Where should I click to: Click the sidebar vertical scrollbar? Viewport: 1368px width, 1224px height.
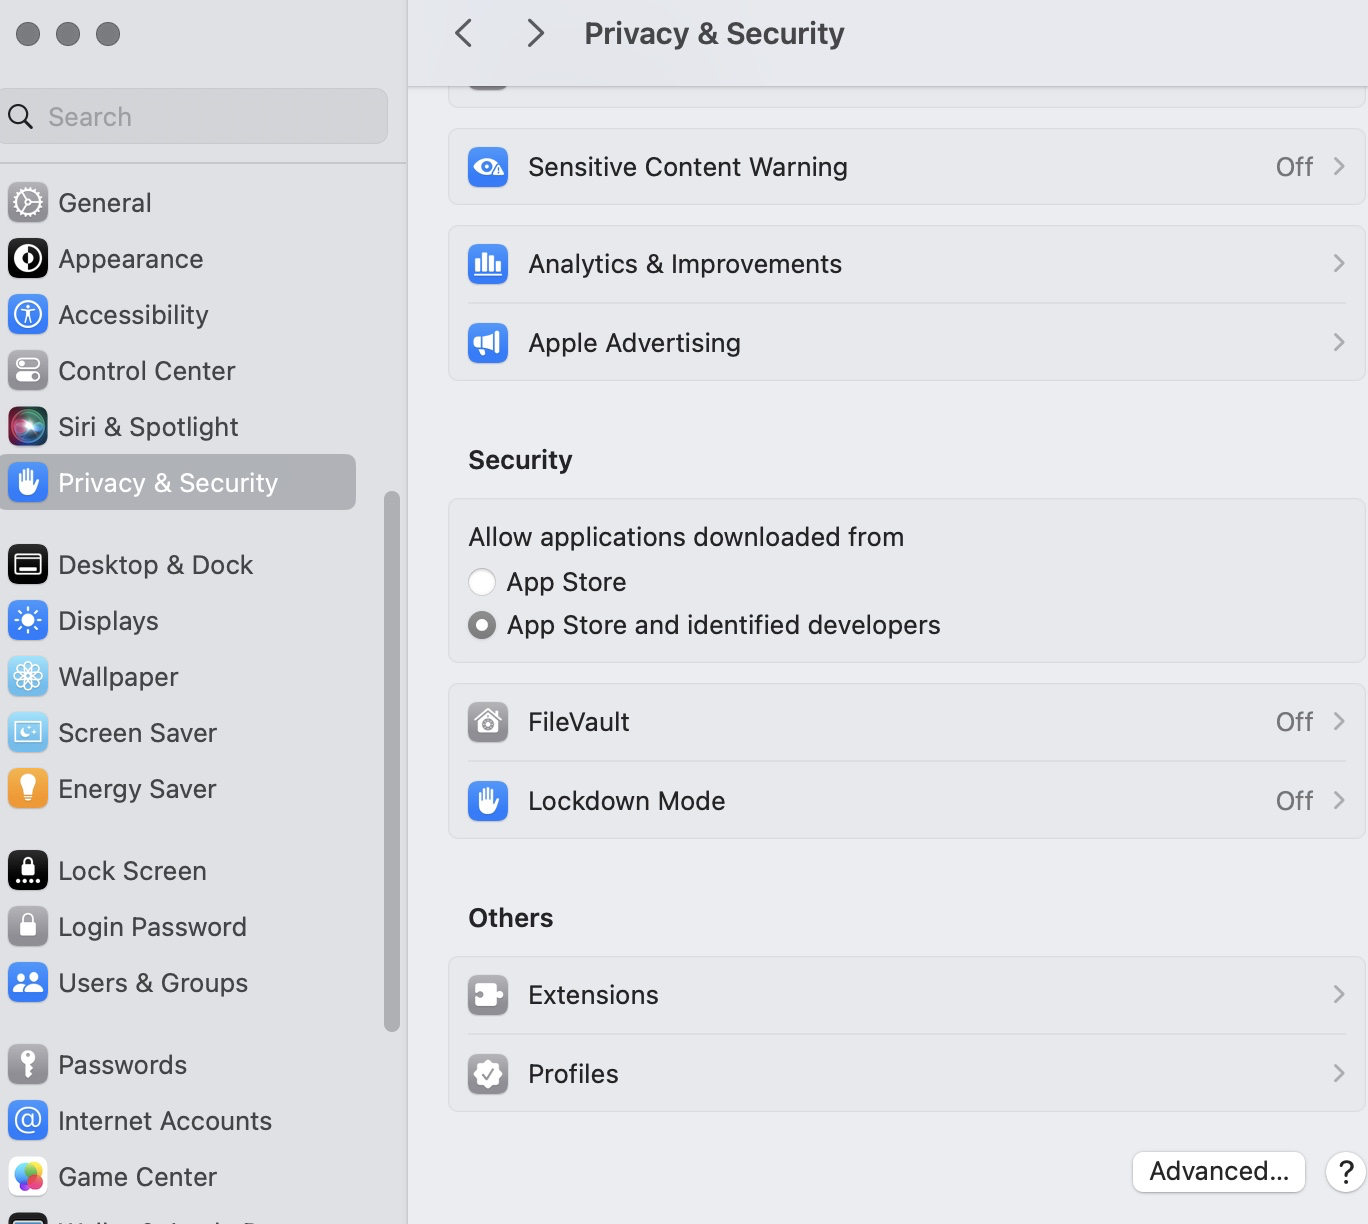[392, 760]
